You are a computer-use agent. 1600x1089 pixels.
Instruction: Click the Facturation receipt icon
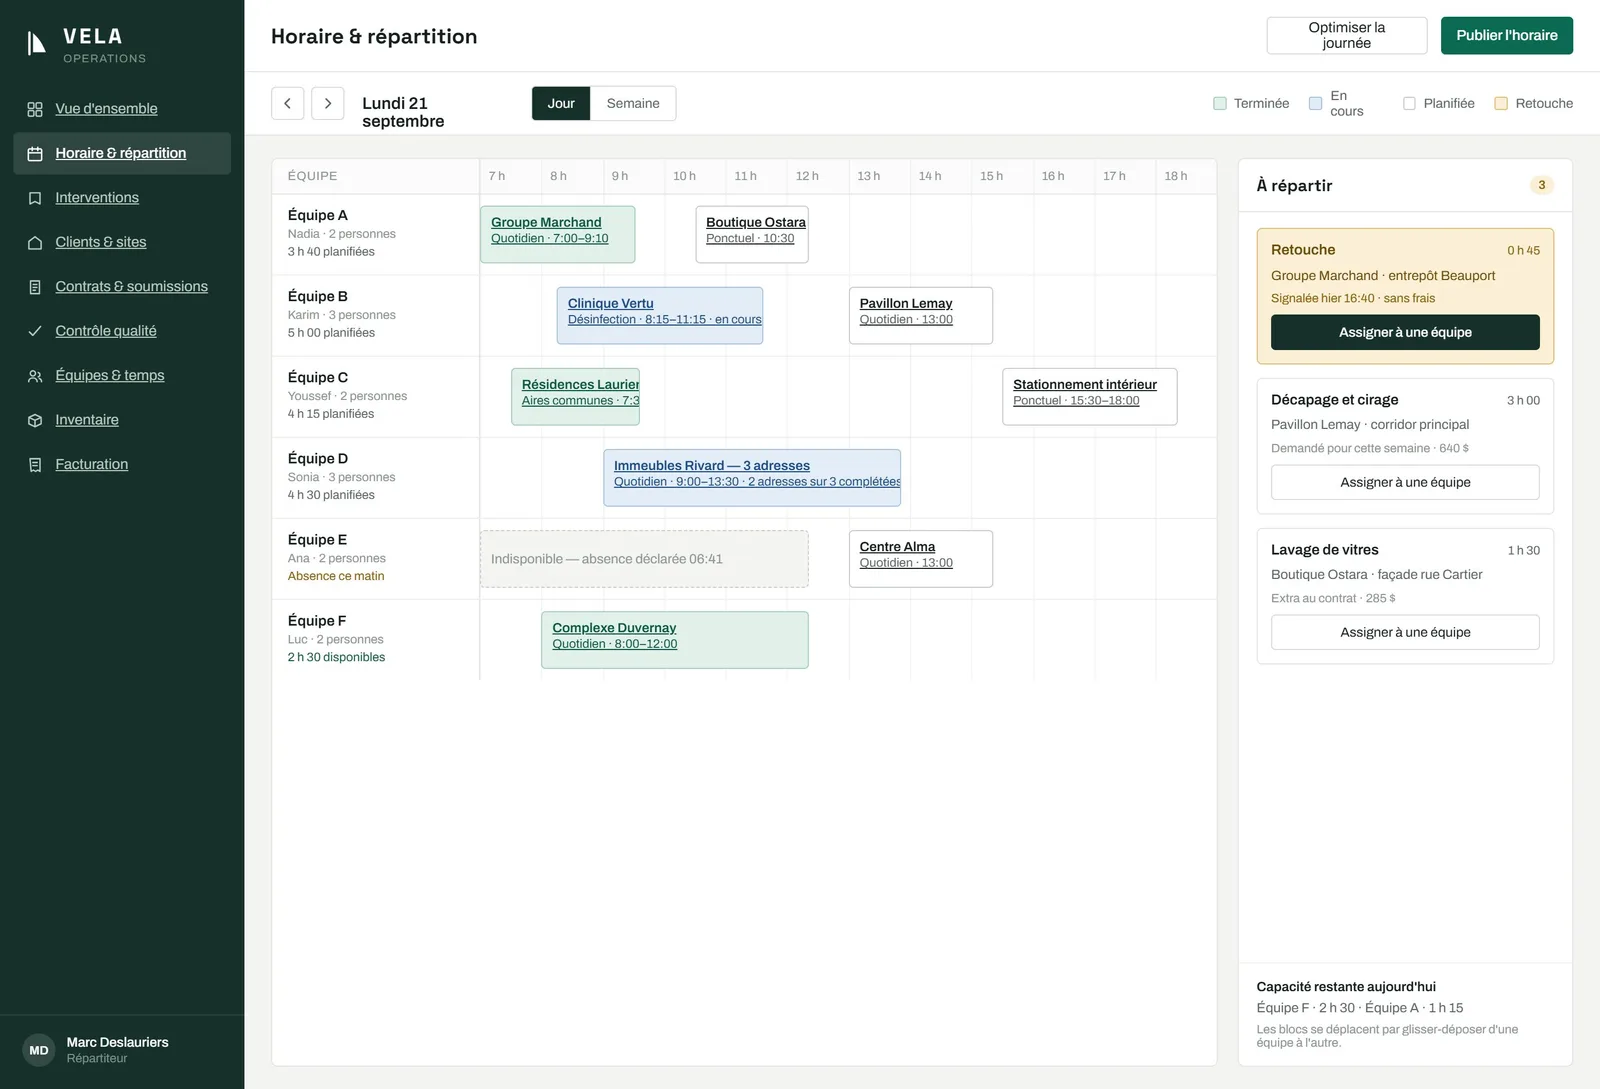coord(35,465)
